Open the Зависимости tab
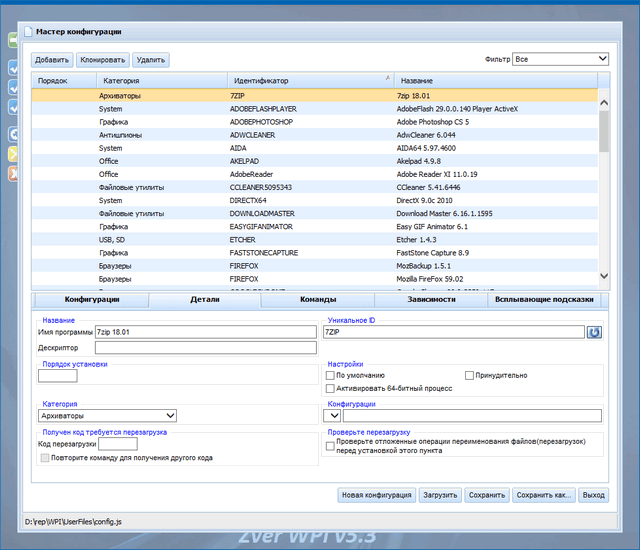The height and width of the screenshot is (550, 640). [x=431, y=299]
